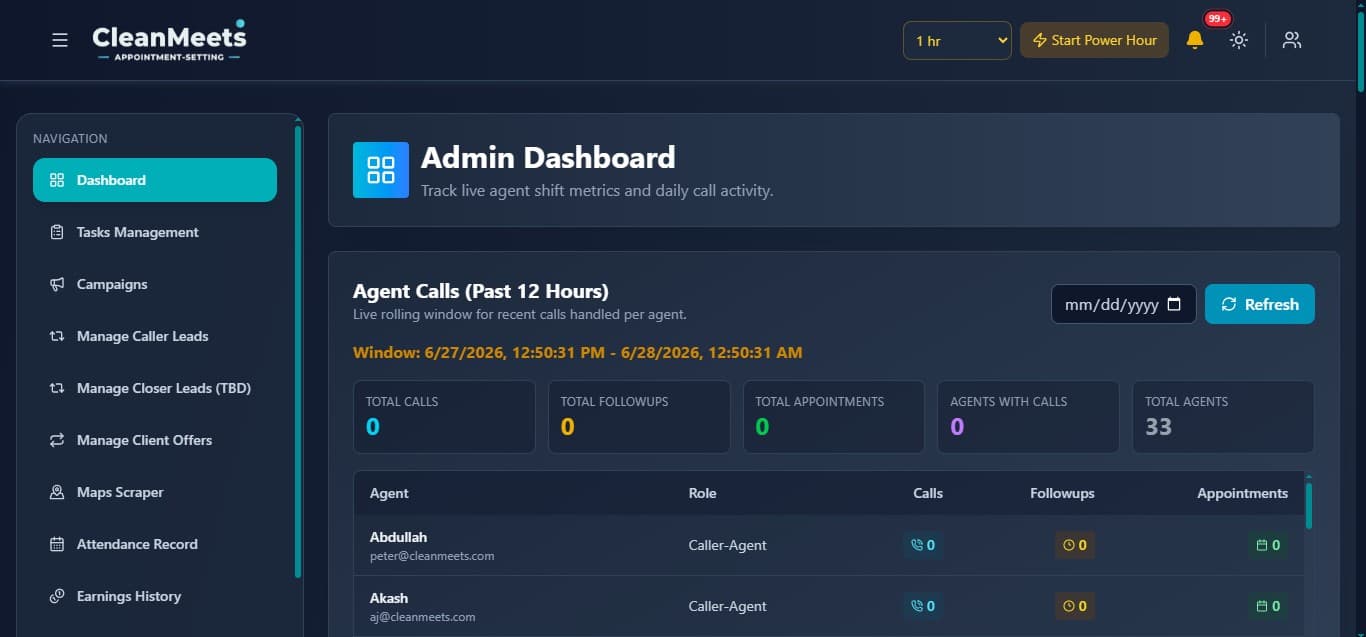Click the Tasks Management clipboard icon
The image size is (1366, 637).
click(57, 232)
